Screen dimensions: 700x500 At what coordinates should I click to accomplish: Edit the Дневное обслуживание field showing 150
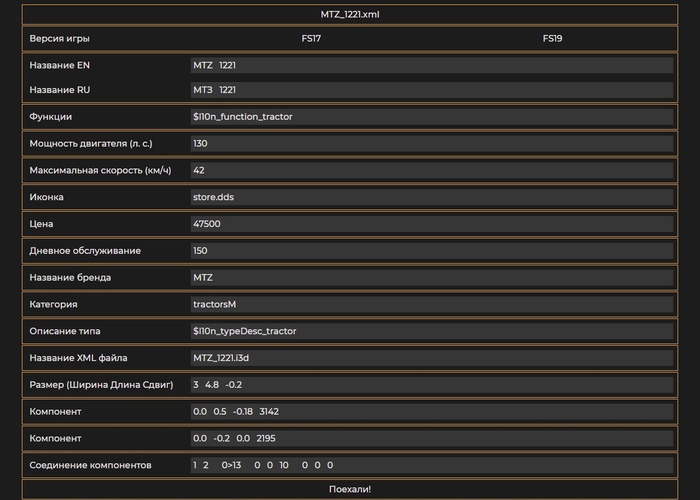tap(432, 250)
